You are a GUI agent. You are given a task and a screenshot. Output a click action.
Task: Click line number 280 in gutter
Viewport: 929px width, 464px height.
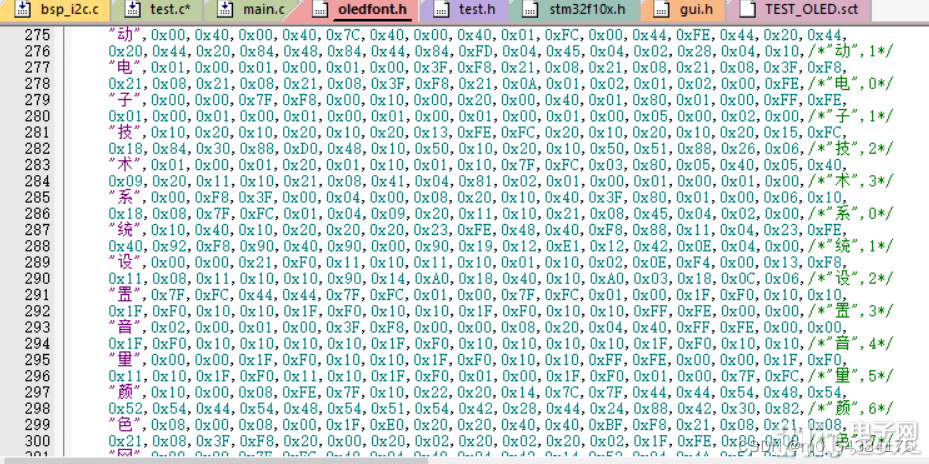(x=37, y=116)
